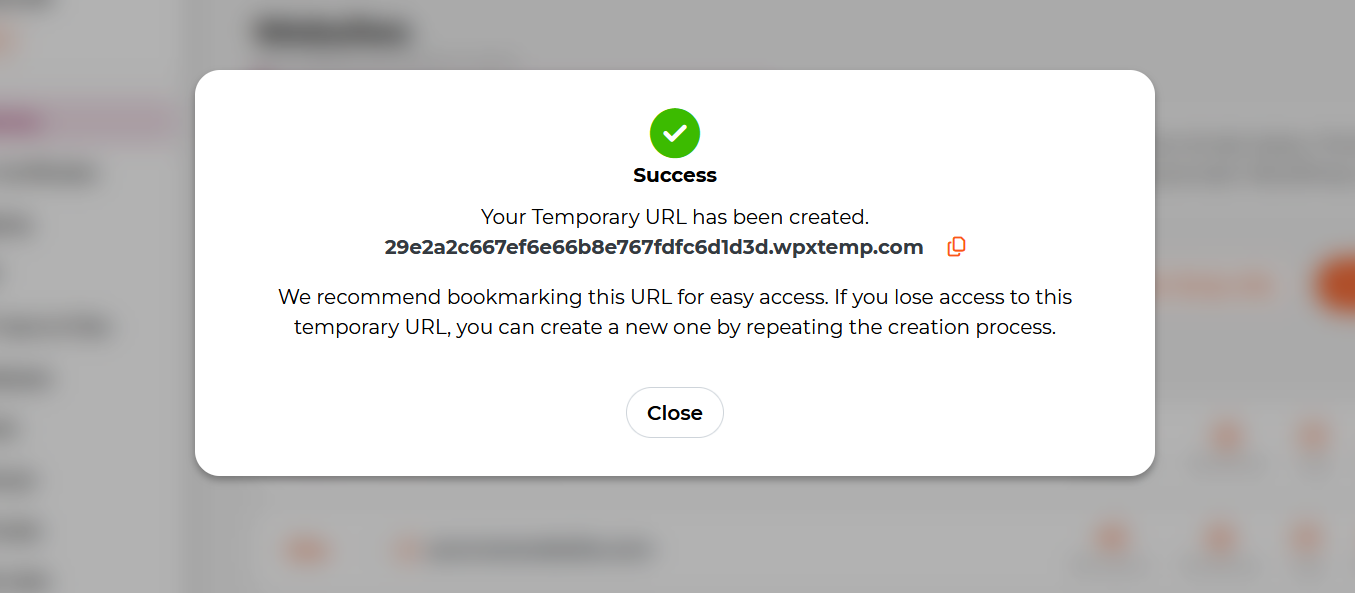Select the pink highlighted sidebar menu item
The width and height of the screenshot is (1355, 593).
(x=85, y=122)
